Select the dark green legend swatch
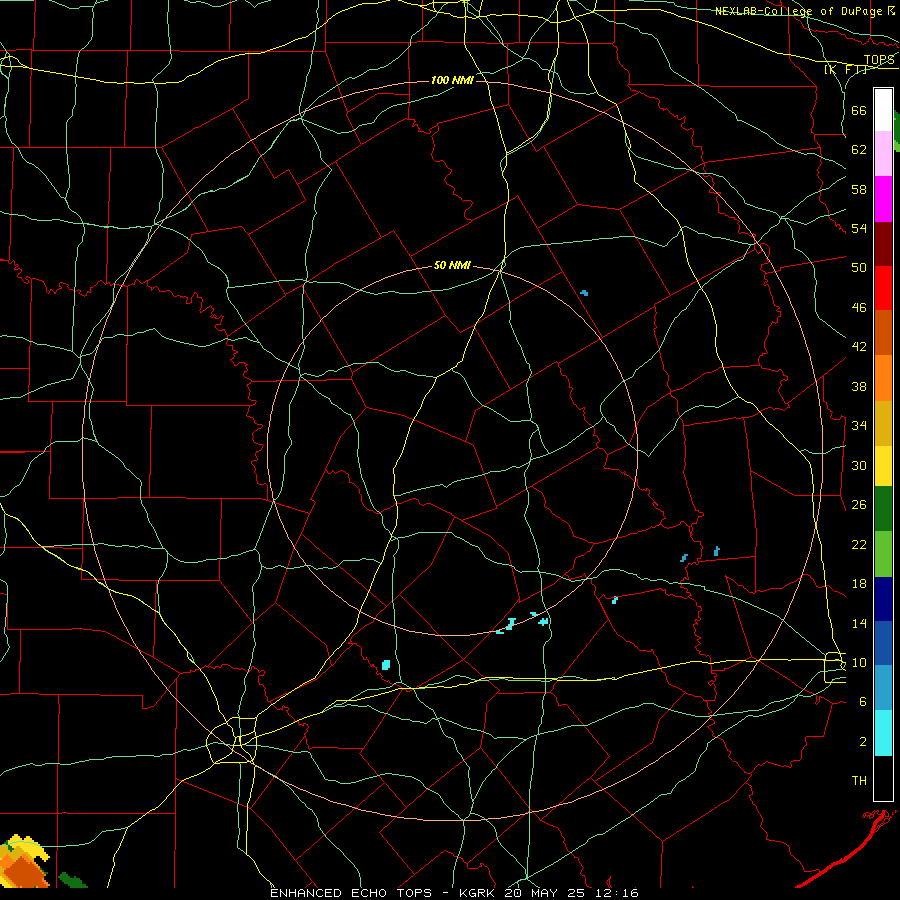 tap(883, 508)
